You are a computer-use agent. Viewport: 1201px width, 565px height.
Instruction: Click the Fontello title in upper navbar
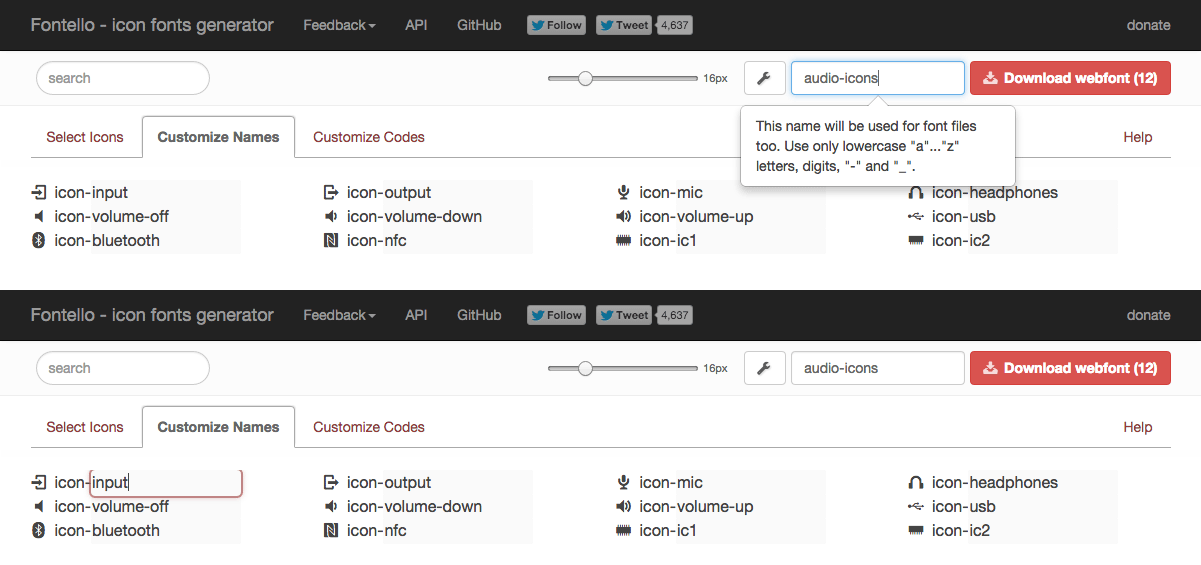point(152,25)
